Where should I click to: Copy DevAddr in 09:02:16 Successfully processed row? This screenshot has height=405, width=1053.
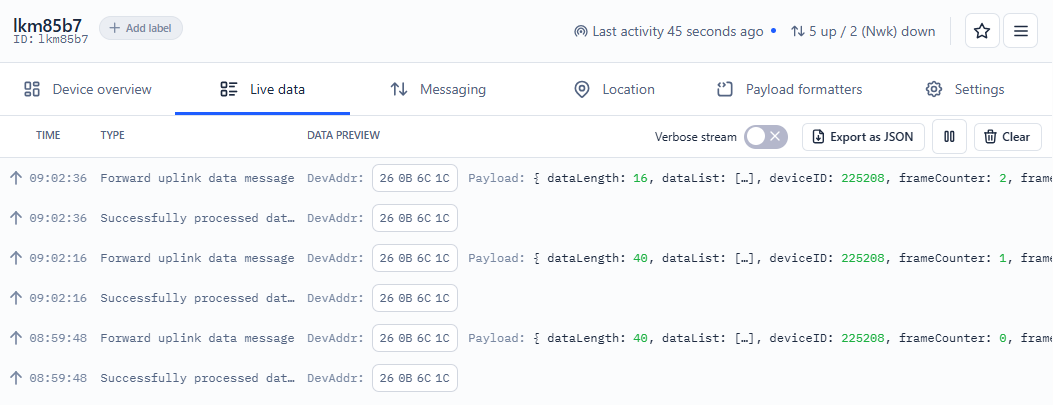415,298
